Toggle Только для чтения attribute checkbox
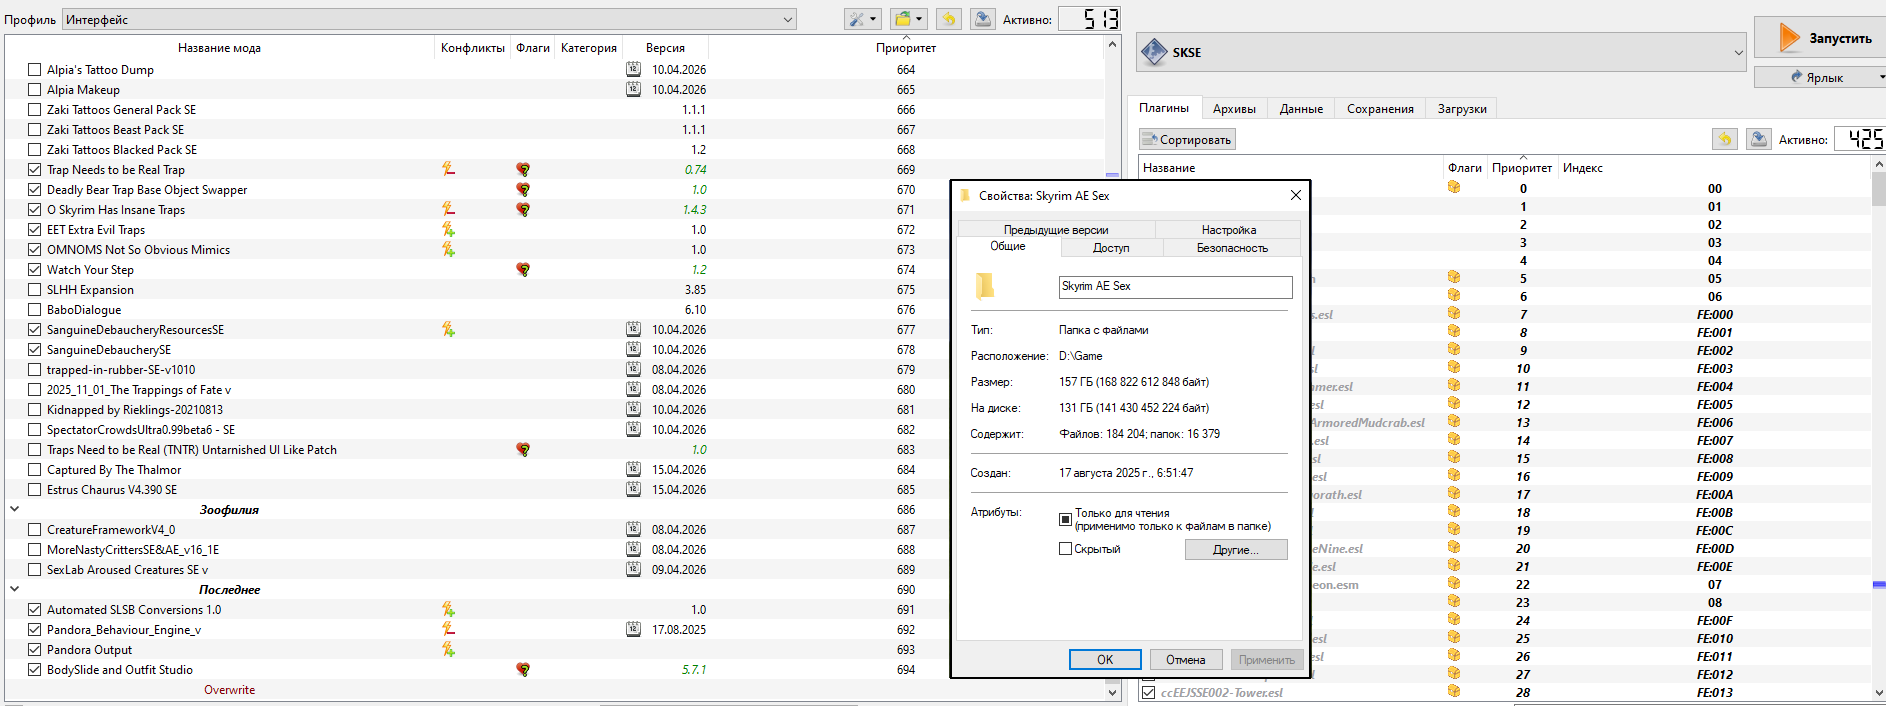 [1065, 519]
